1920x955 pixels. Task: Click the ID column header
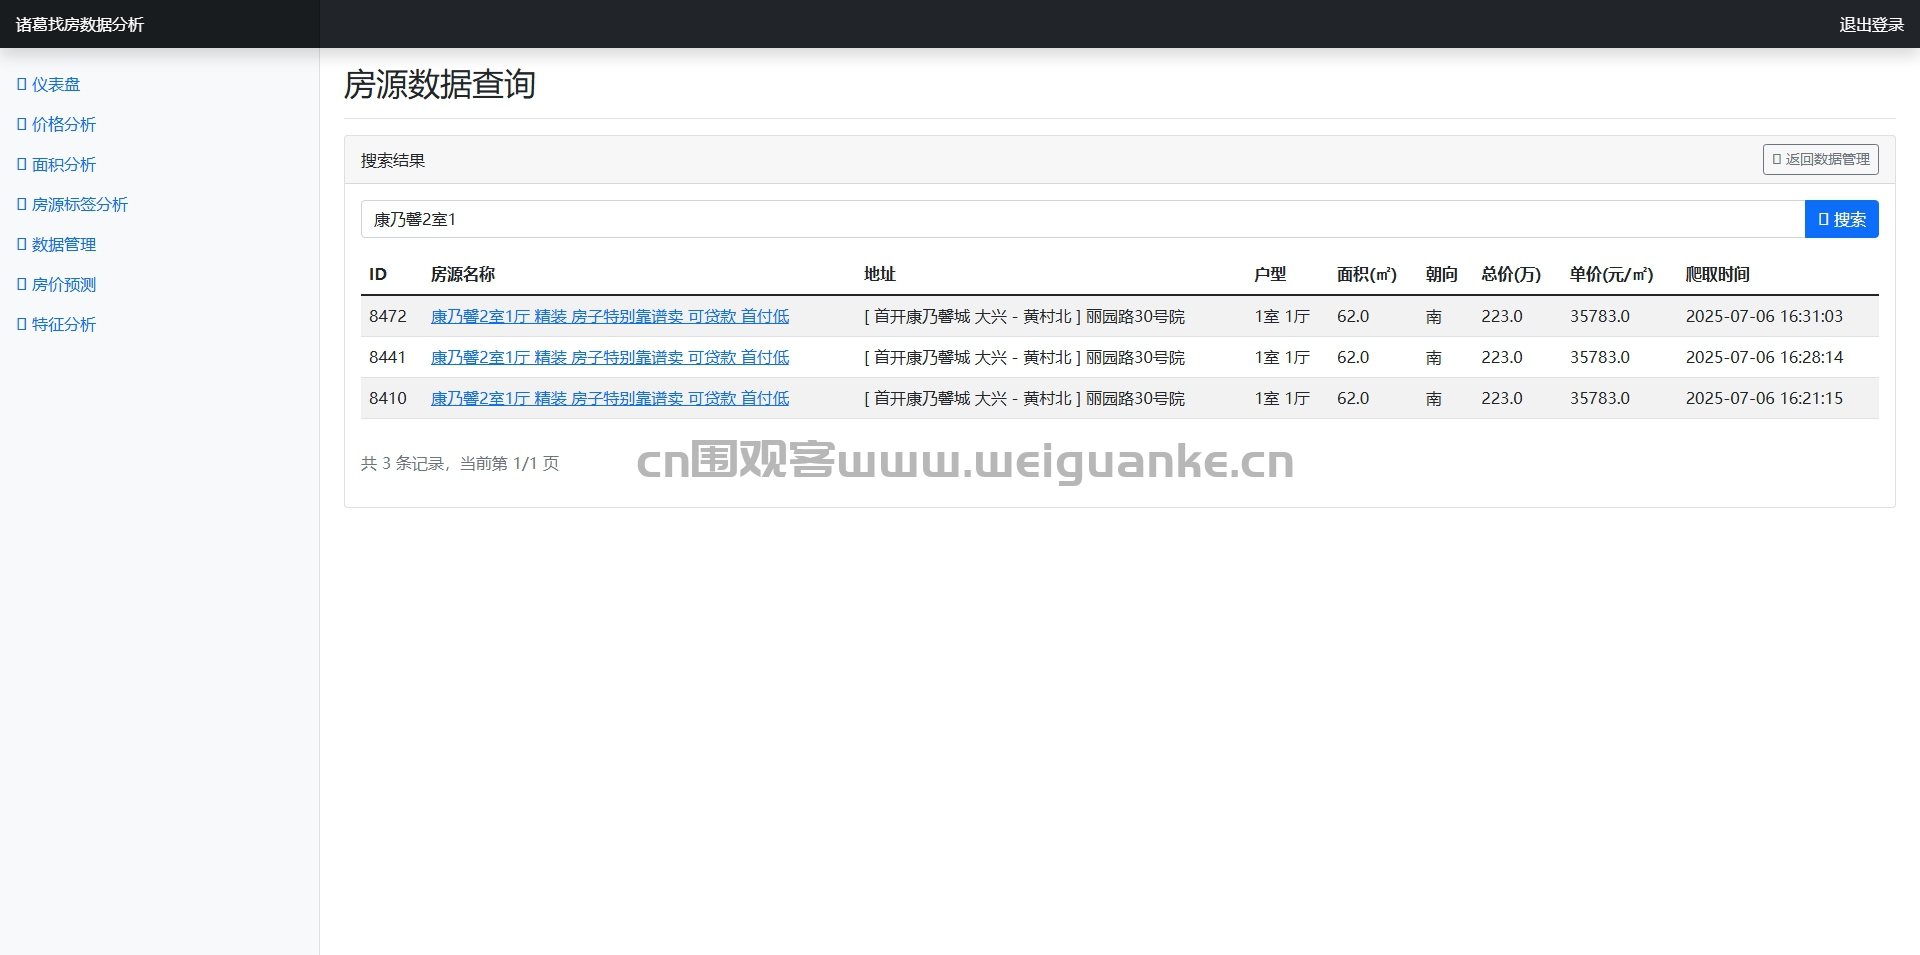pyautogui.click(x=378, y=275)
